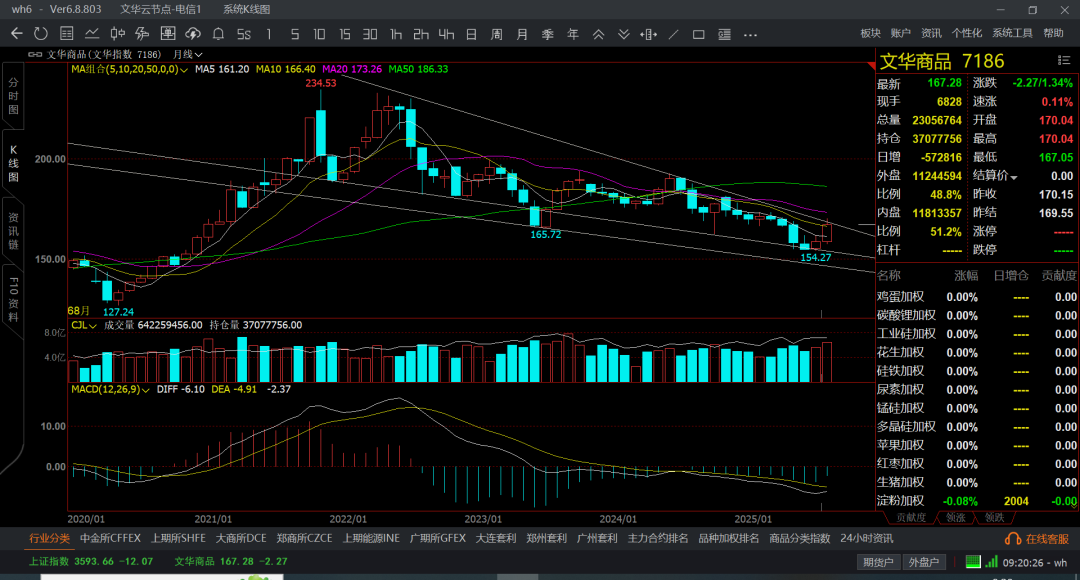Image resolution: width=1080 pixels, height=580 pixels.
Task: Switch to daily 日 period
Action: 471,34
